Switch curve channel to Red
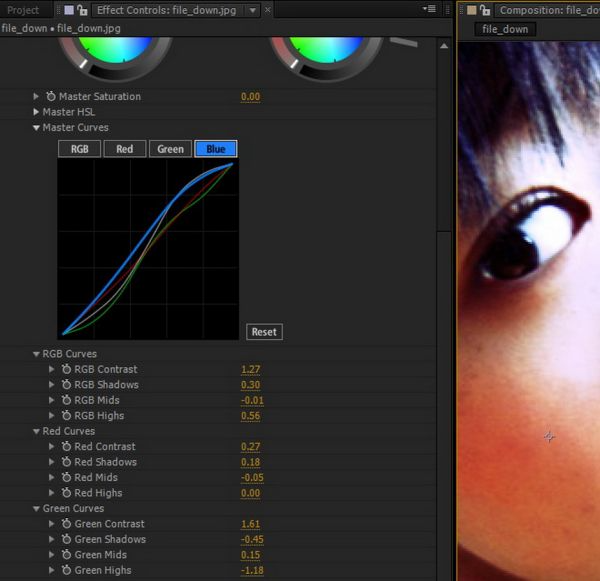Screen dimensions: 600x581 (x=124, y=149)
